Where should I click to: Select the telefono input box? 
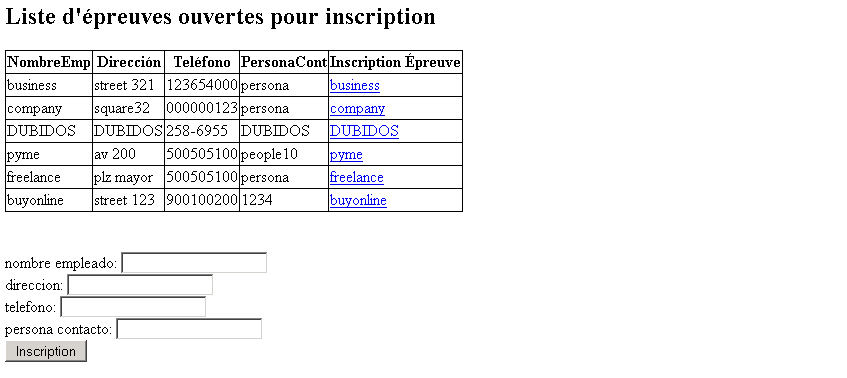pos(133,307)
